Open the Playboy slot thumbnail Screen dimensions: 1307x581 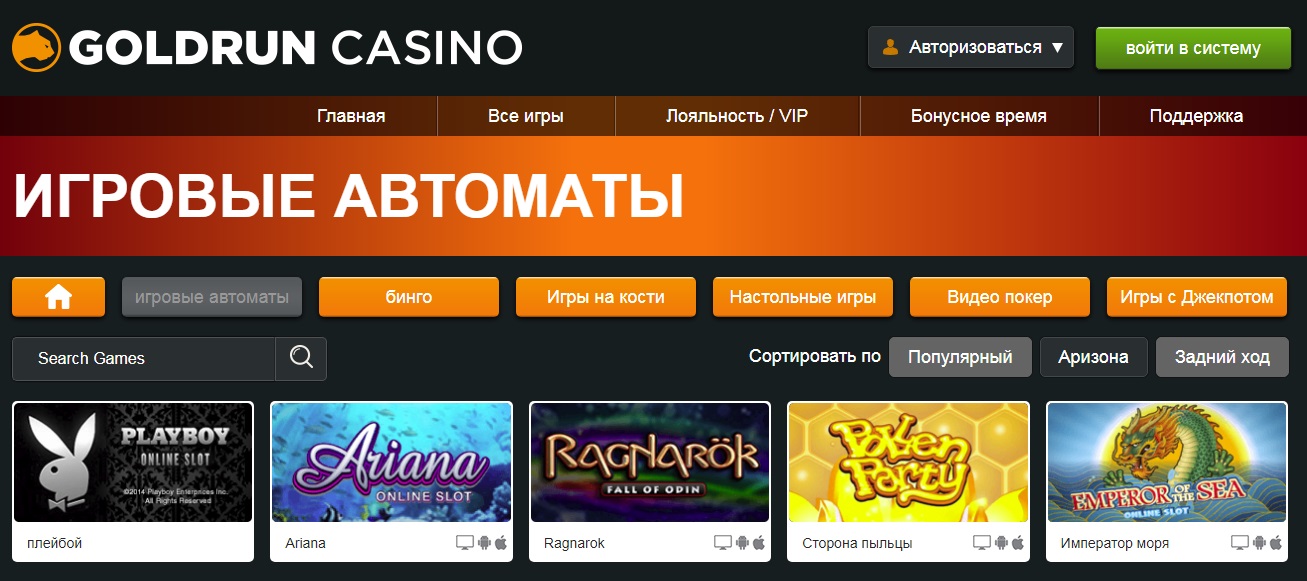(x=133, y=462)
